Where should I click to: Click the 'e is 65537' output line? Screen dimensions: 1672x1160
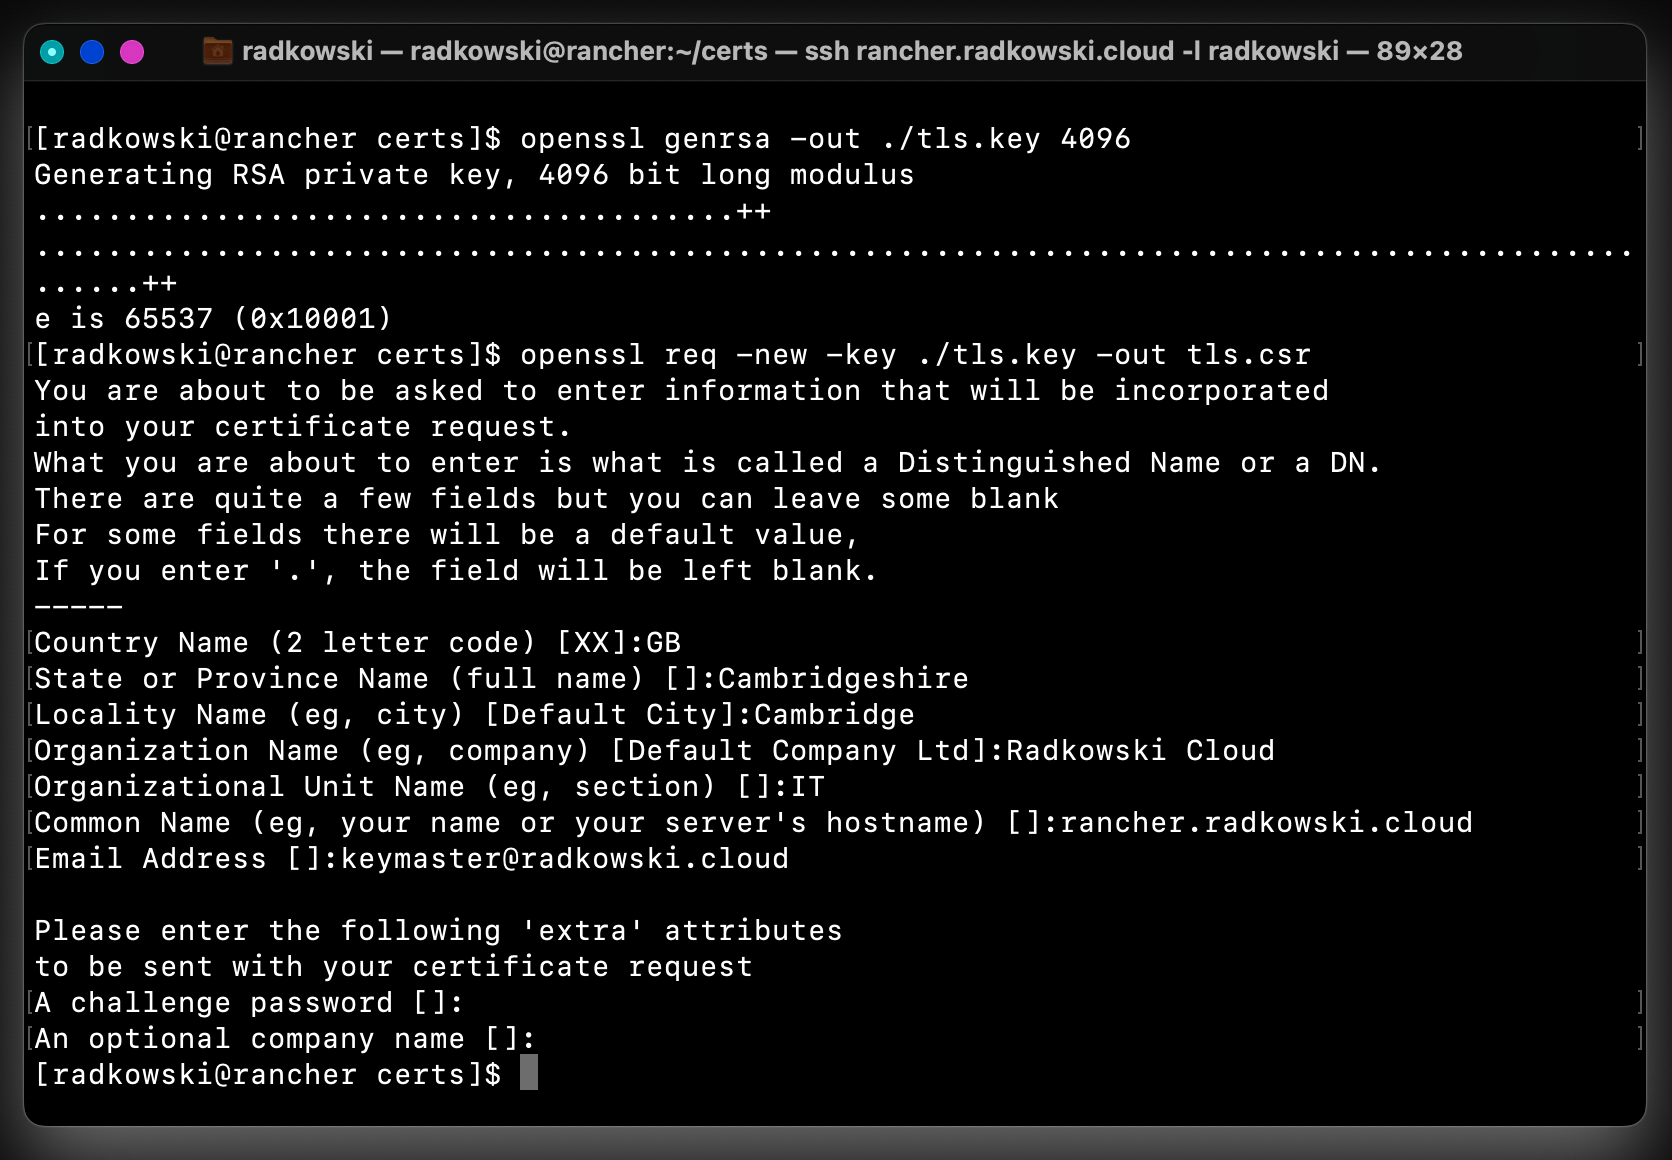coord(213,319)
